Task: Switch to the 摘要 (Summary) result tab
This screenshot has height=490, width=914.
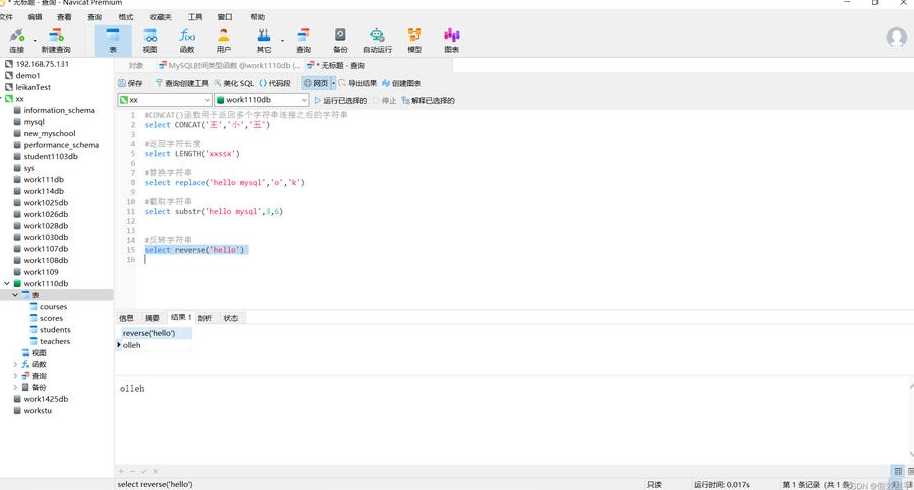Action: (x=152, y=318)
